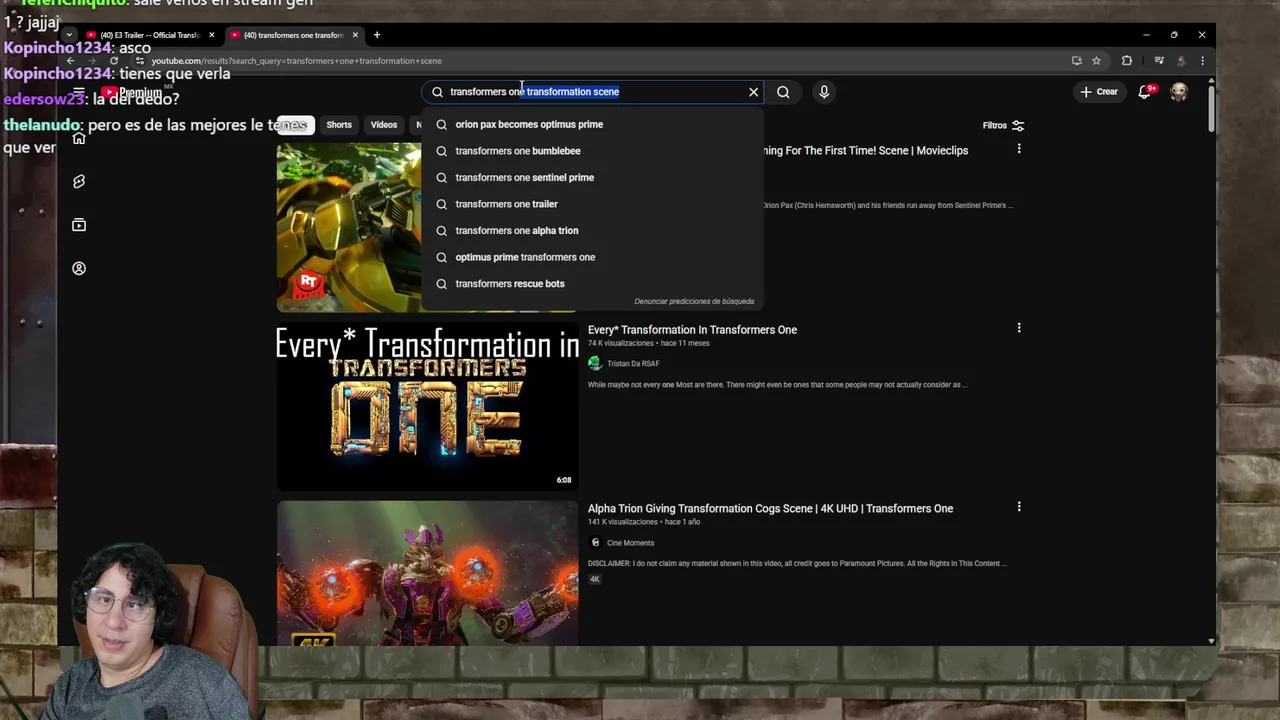This screenshot has height=720, width=1280.
Task: Open Shorts in the mini sidebar
Action: coord(79,181)
